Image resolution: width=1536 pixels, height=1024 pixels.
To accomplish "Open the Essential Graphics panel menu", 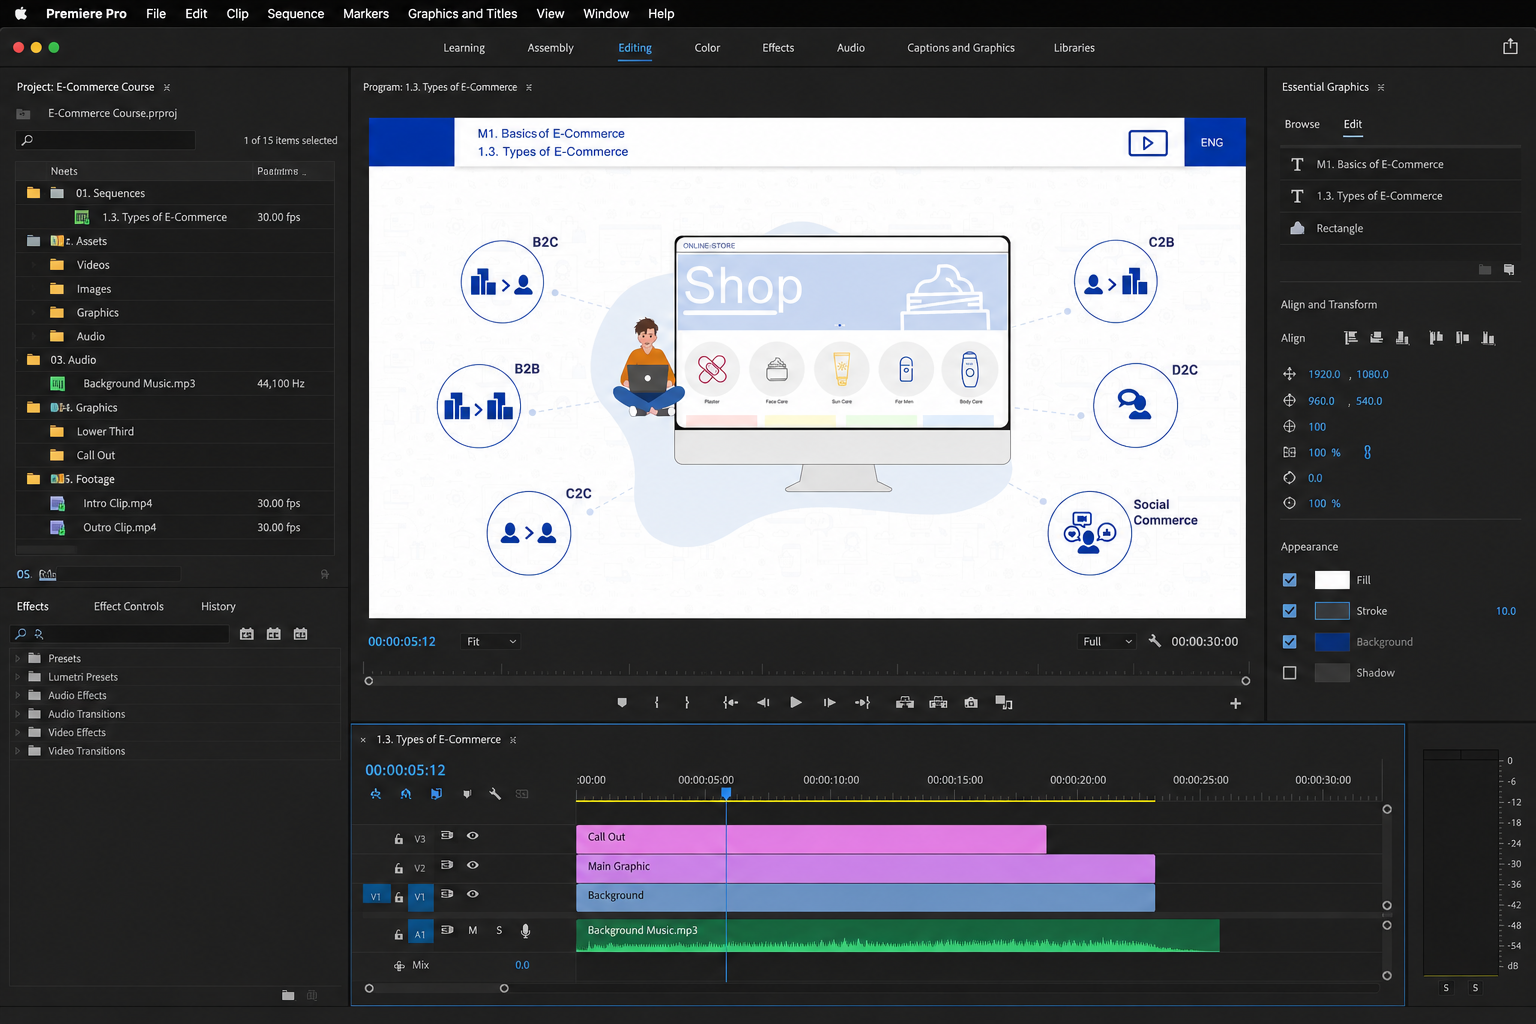I will tap(1381, 87).
